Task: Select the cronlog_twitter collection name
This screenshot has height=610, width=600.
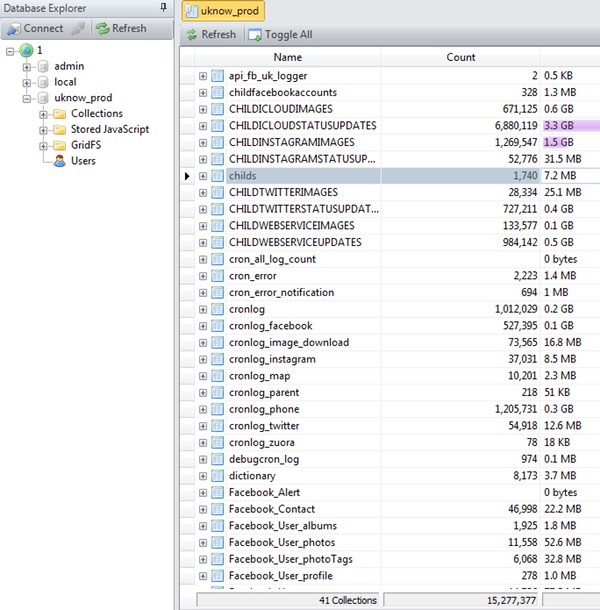Action: pyautogui.click(x=264, y=426)
